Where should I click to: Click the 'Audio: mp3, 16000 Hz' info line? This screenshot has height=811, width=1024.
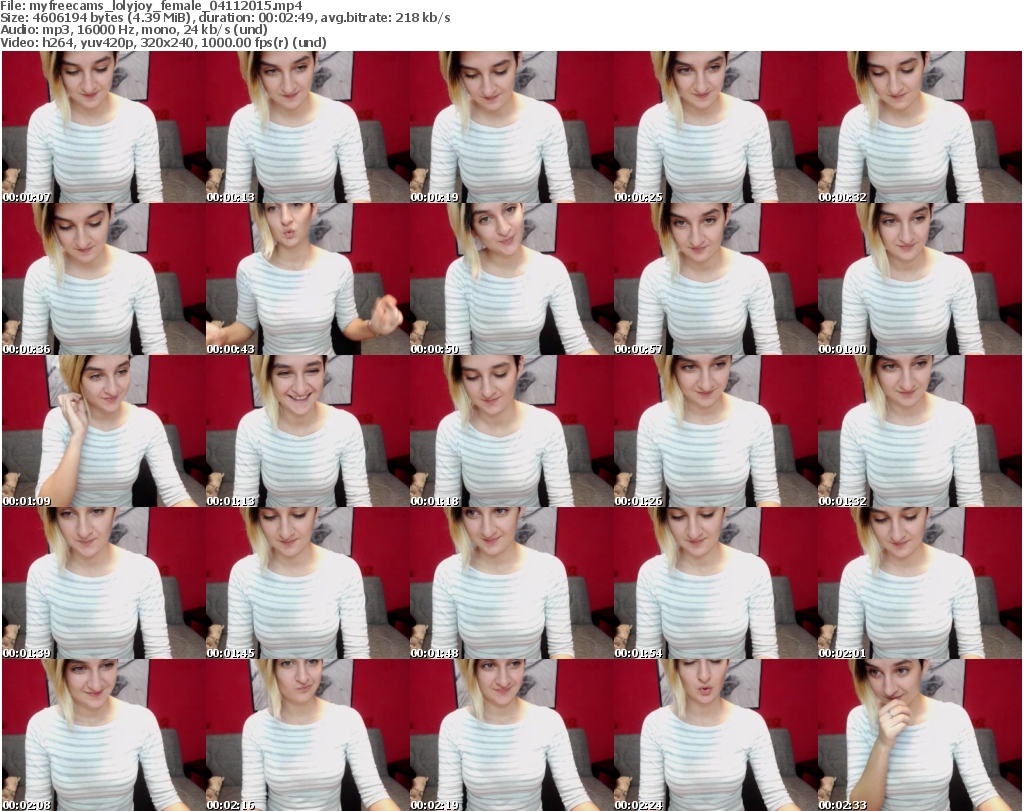coord(134,30)
